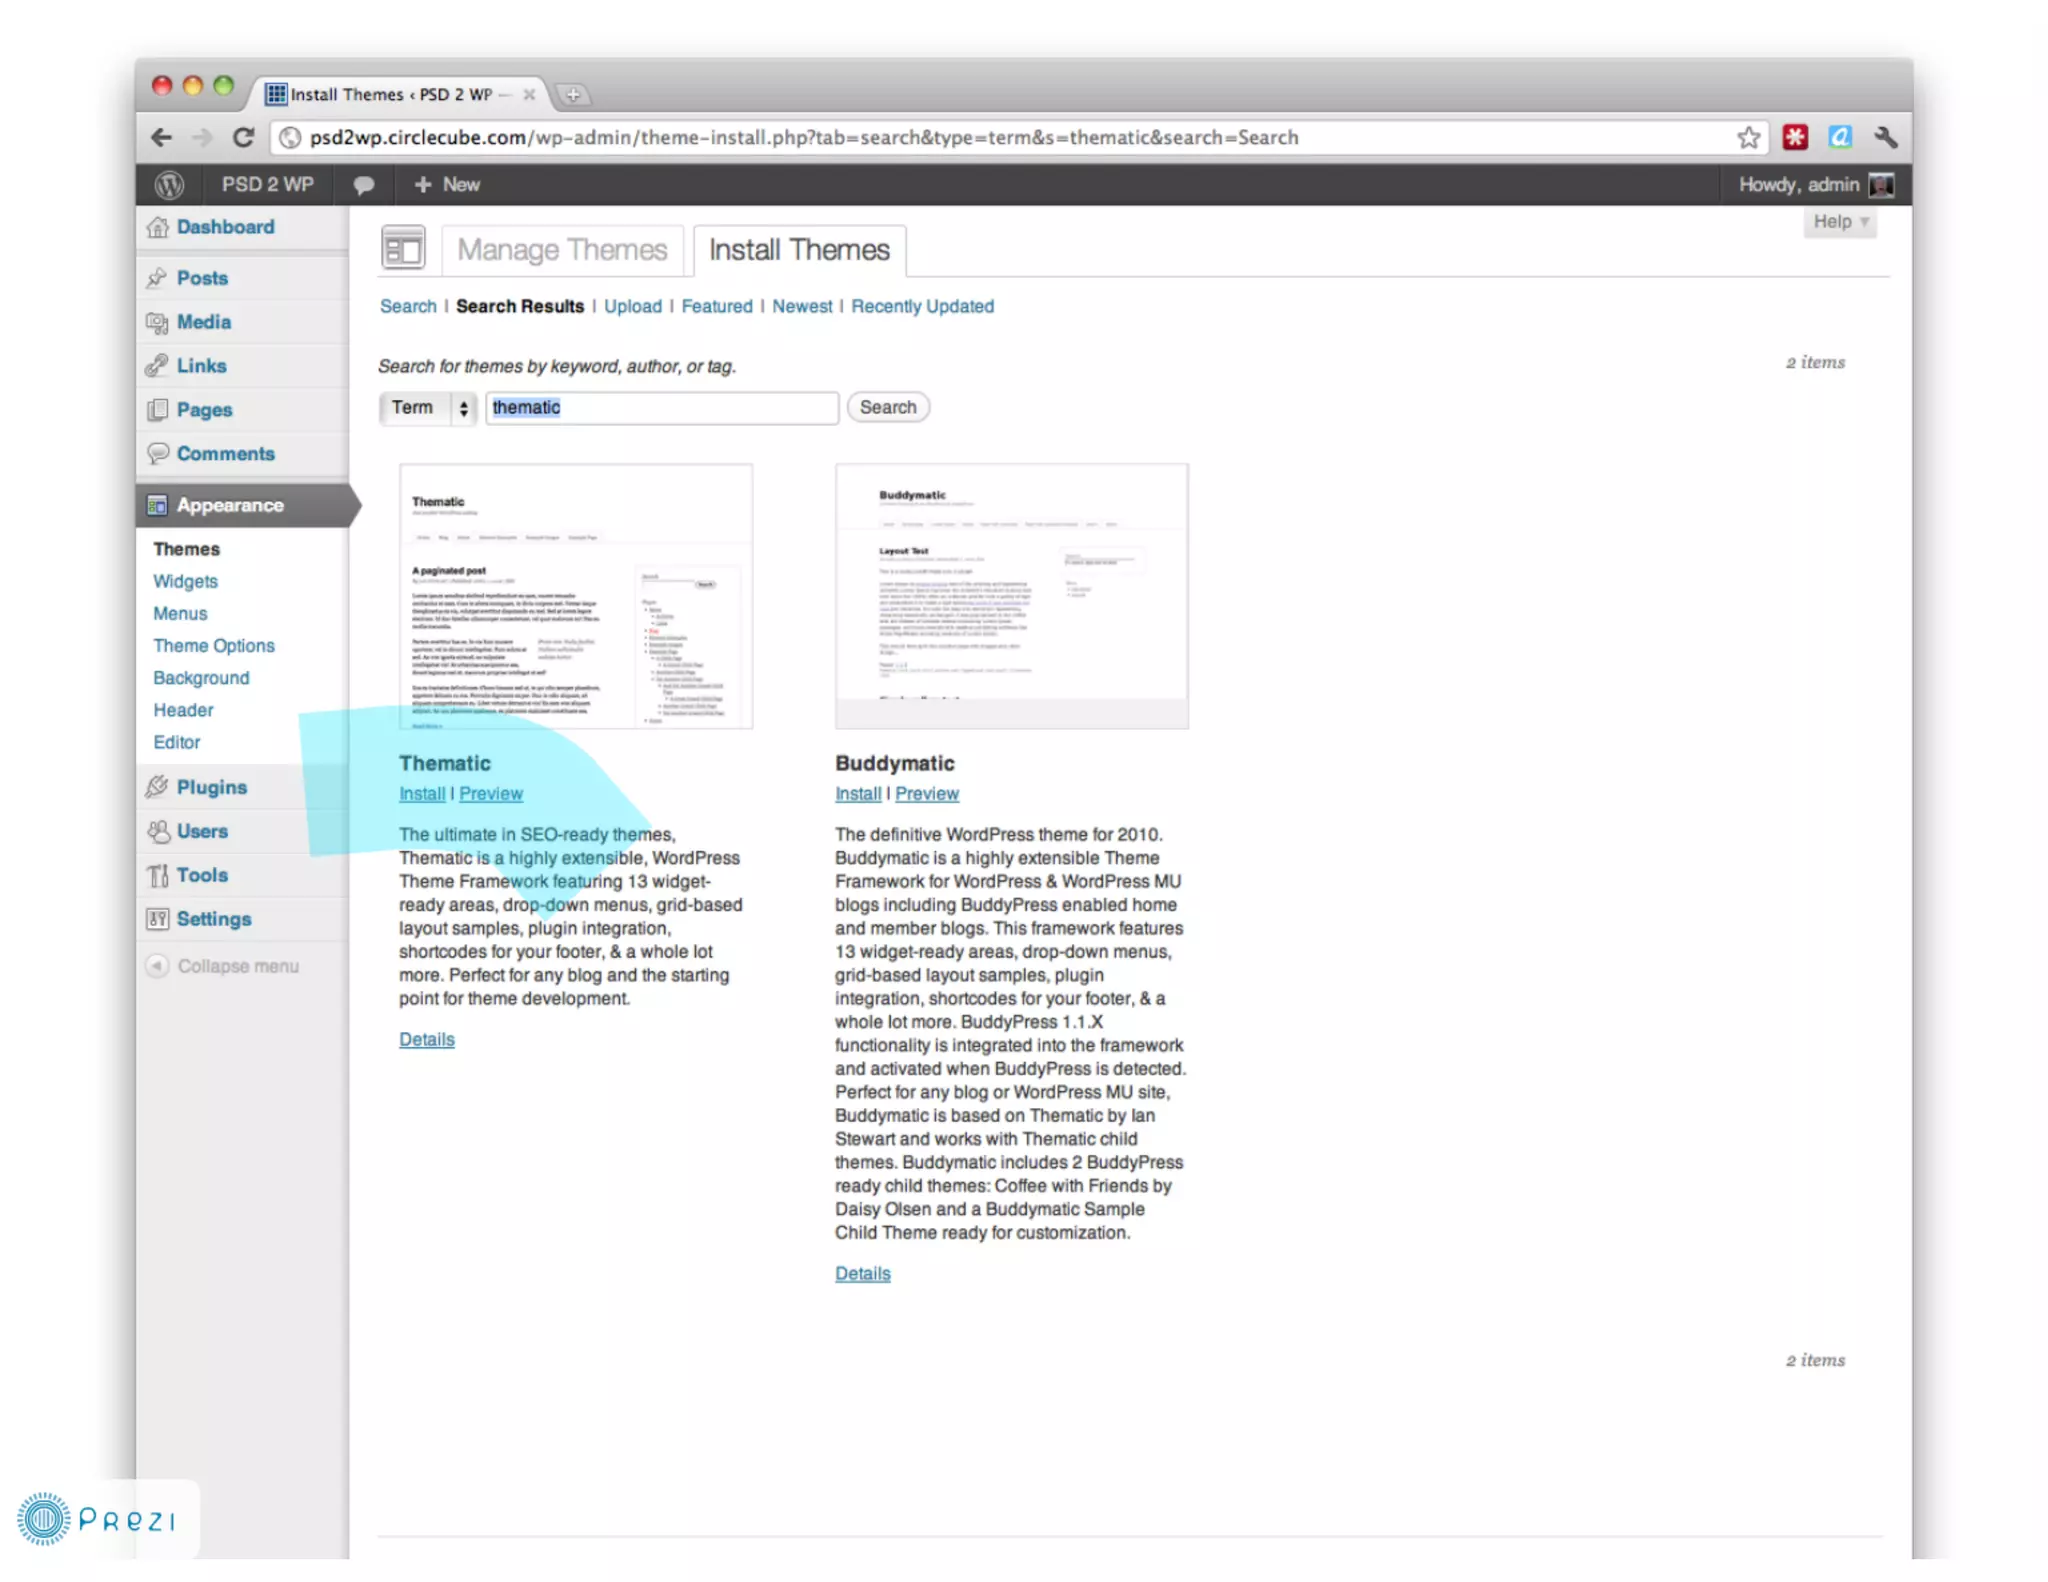Preview the Thematic theme
Viewport: 2048px width, 1582px height.
pos(490,794)
